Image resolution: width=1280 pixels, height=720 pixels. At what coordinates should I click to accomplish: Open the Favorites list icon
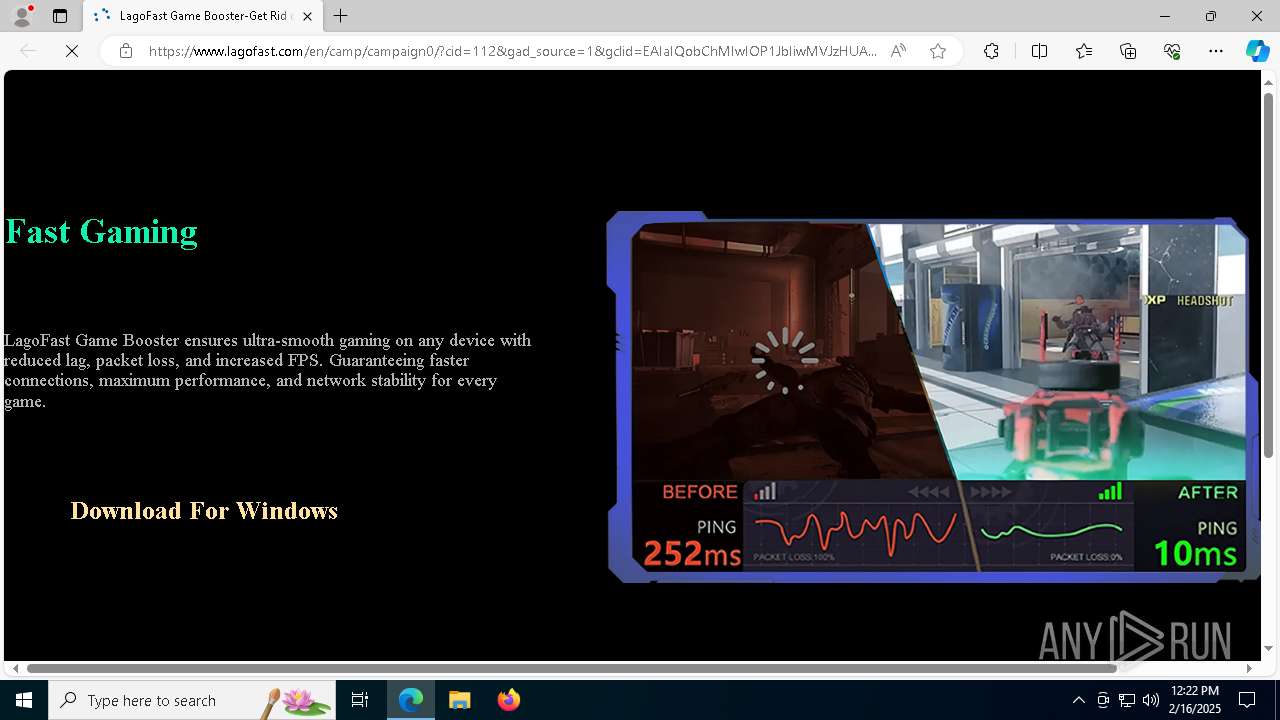(1084, 51)
